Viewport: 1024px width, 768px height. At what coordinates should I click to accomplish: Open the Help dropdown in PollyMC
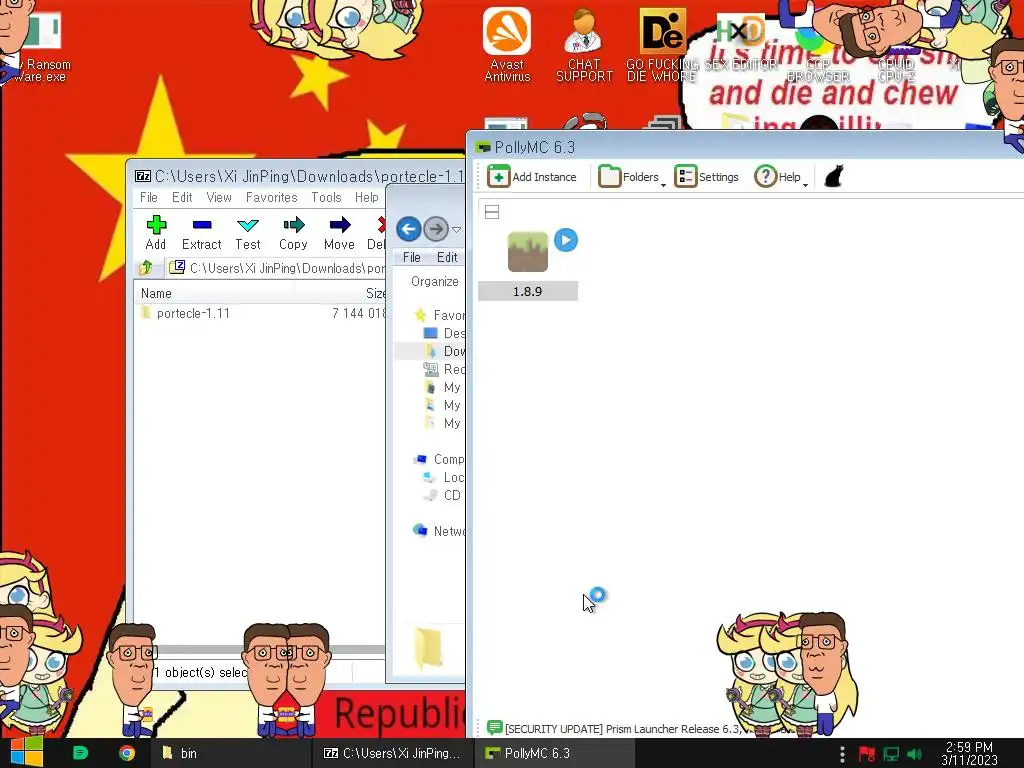click(780, 176)
